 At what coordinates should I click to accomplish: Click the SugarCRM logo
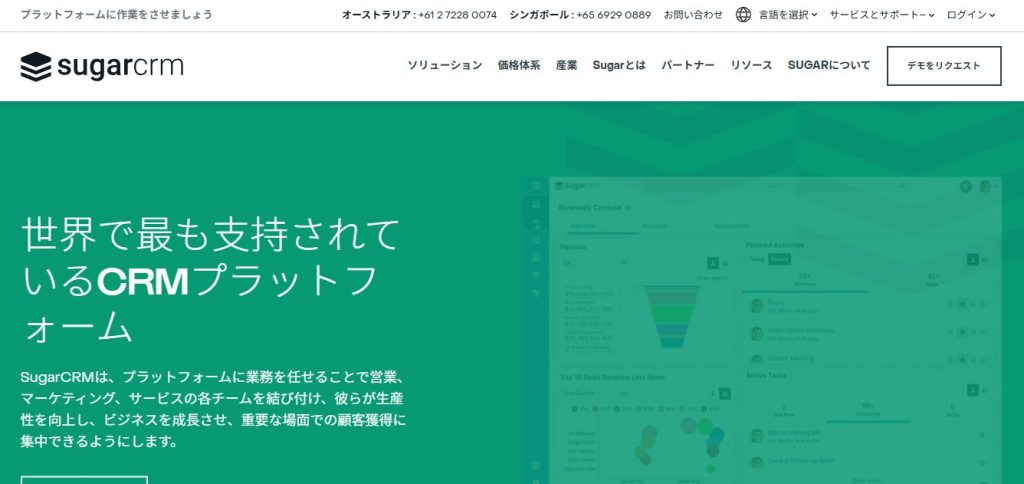tap(102, 66)
